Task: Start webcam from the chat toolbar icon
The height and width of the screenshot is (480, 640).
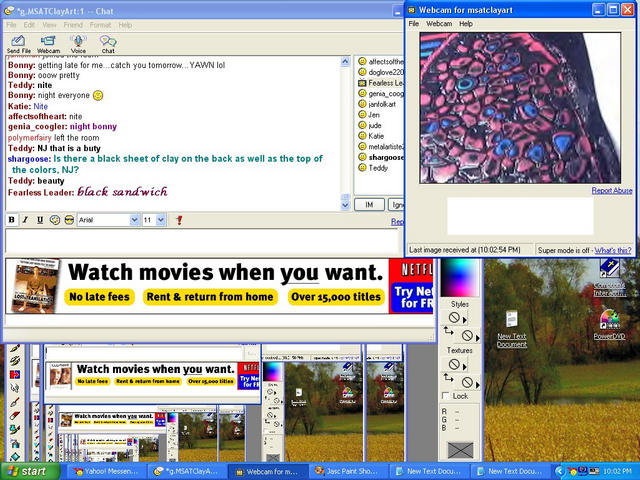Action: pos(48,44)
